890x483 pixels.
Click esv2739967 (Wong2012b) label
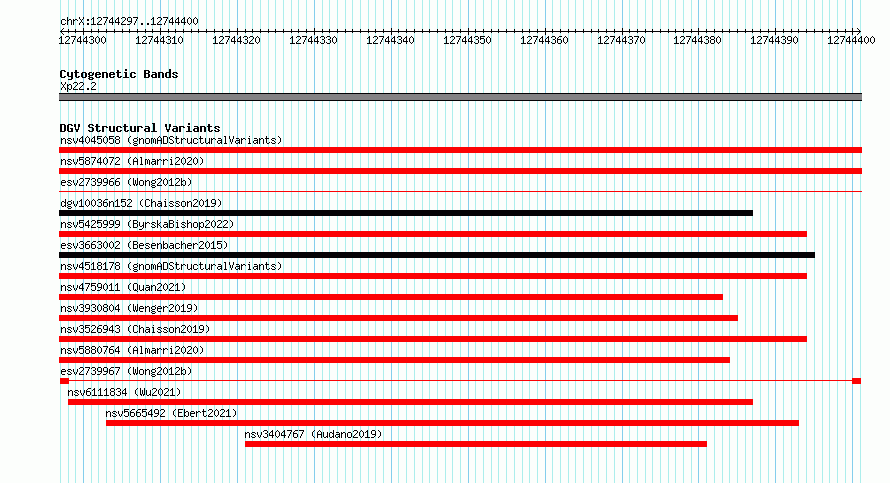126,371
